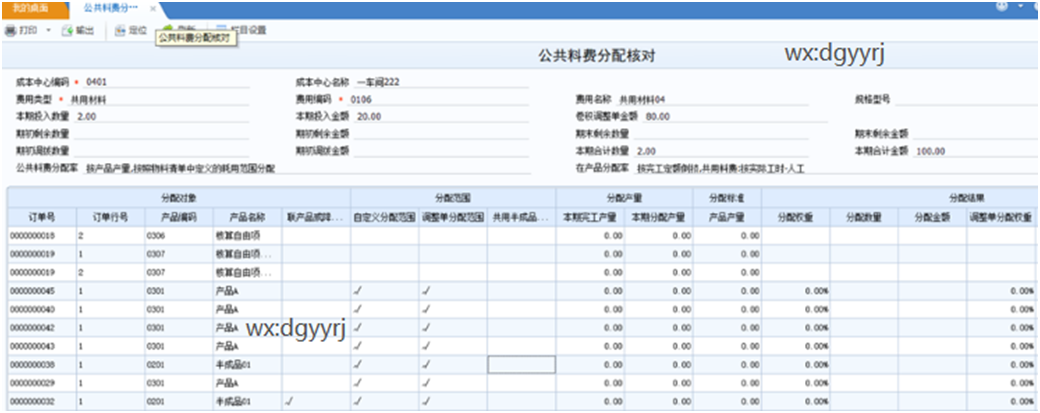Viewport: 1040px width, 413px height.
Task: Click the 订单号 column header
Action: pos(41,217)
